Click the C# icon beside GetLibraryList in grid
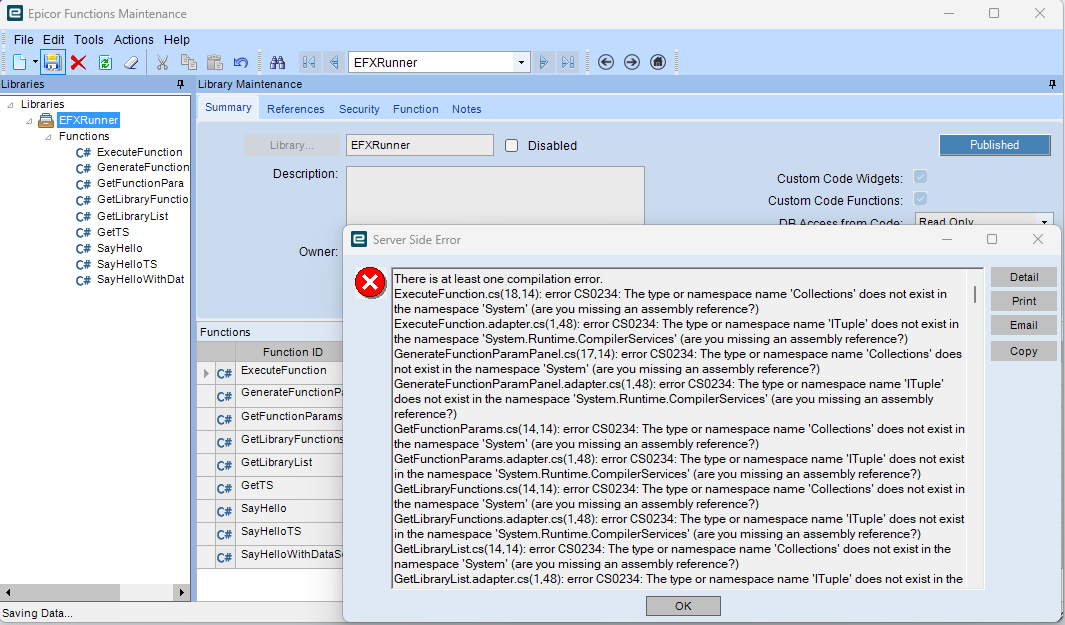The image size is (1065, 625). coord(224,465)
